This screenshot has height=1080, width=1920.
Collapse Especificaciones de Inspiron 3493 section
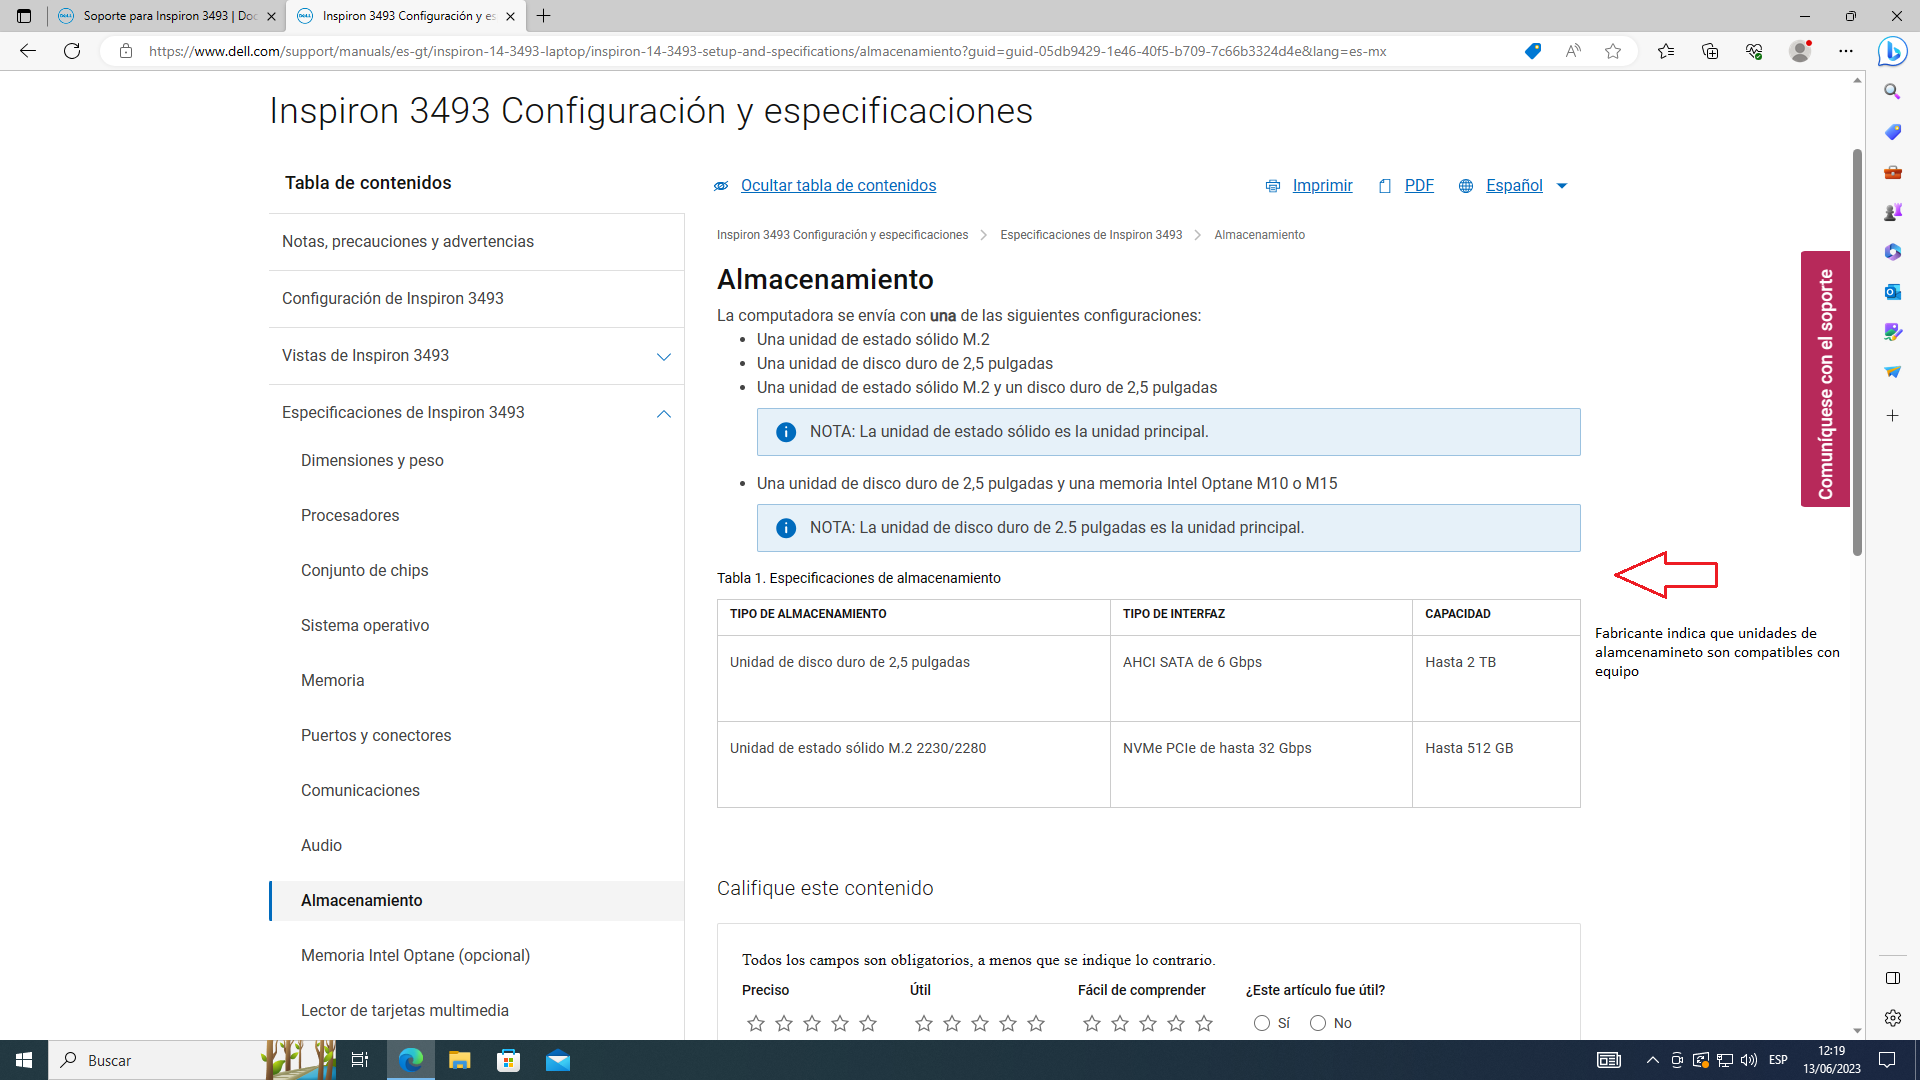pyautogui.click(x=663, y=414)
